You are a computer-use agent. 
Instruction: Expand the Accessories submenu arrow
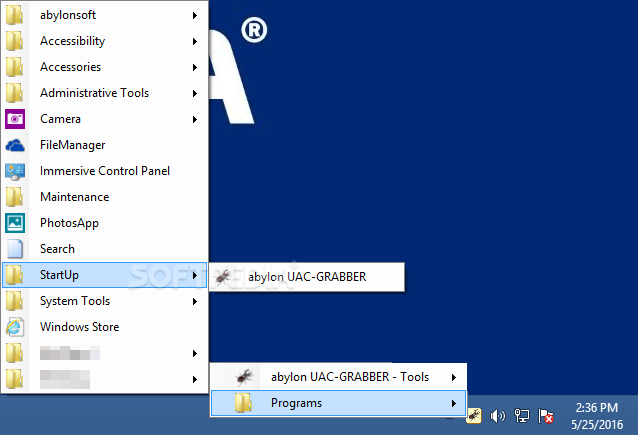pos(195,68)
